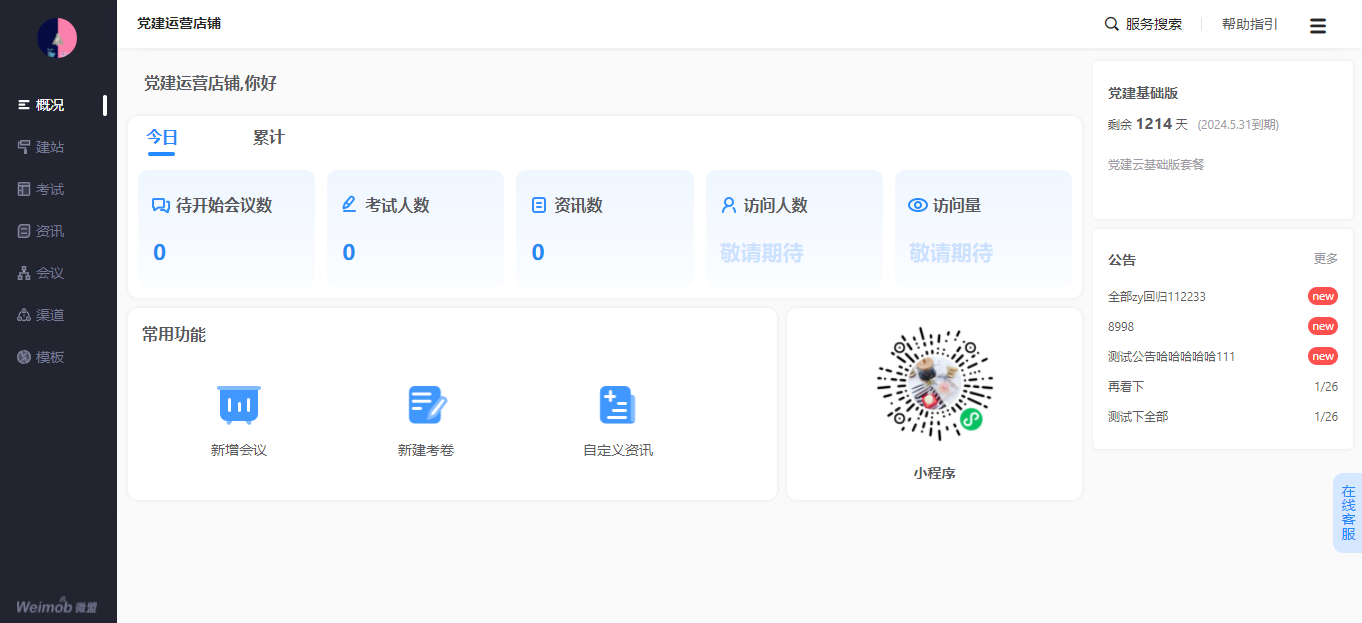Select the 今日 tab
Image resolution: width=1362 pixels, height=623 pixels.
coord(161,138)
